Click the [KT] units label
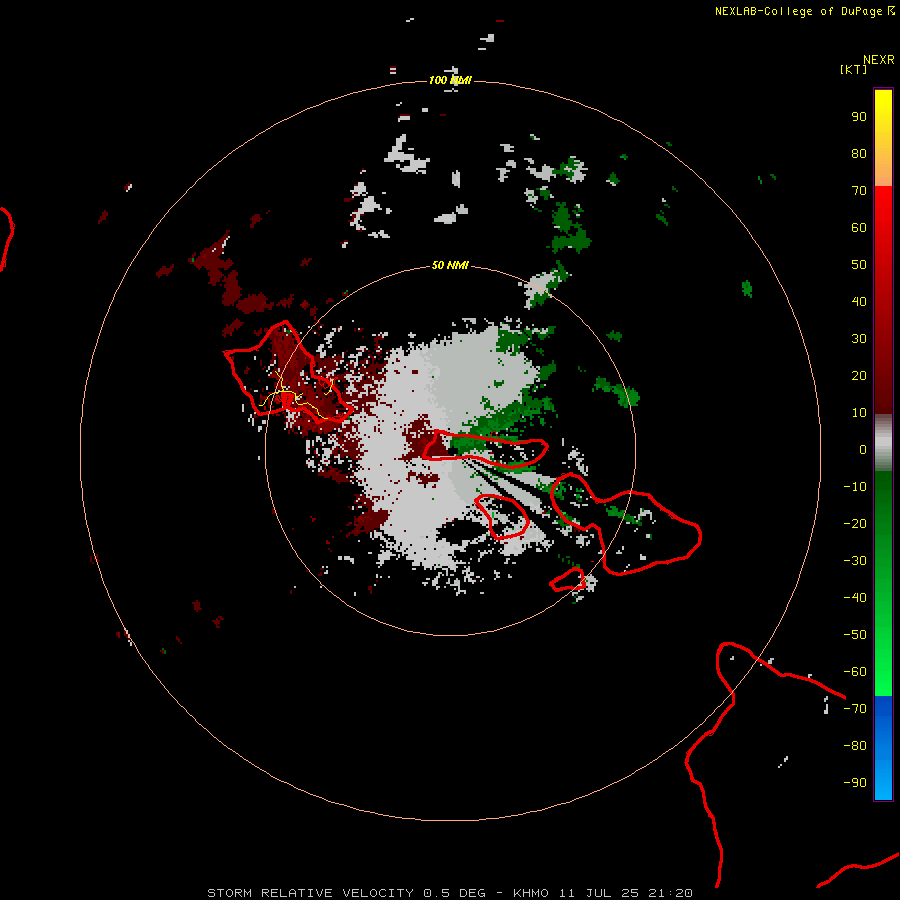900x900 pixels. coord(853,69)
